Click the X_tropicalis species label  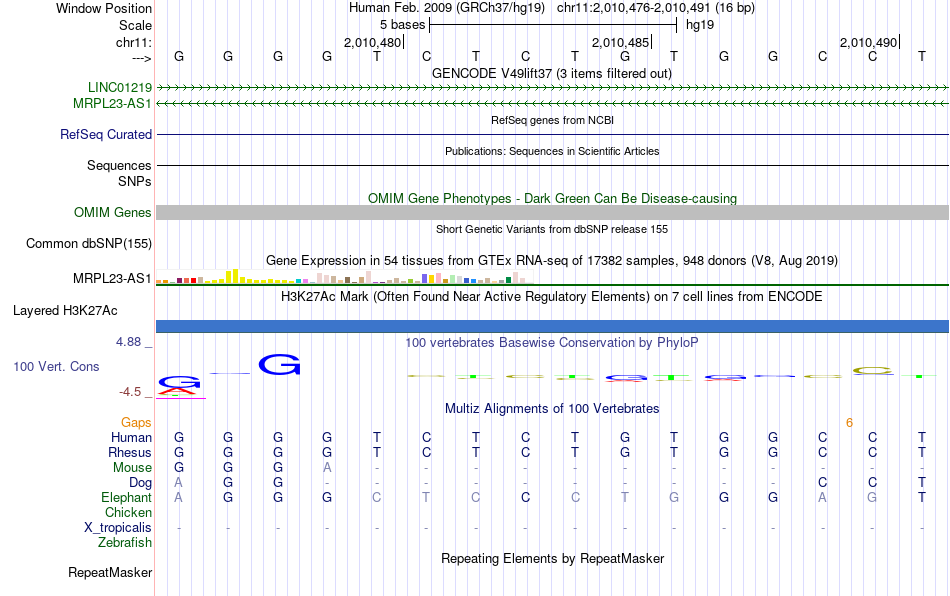118,528
